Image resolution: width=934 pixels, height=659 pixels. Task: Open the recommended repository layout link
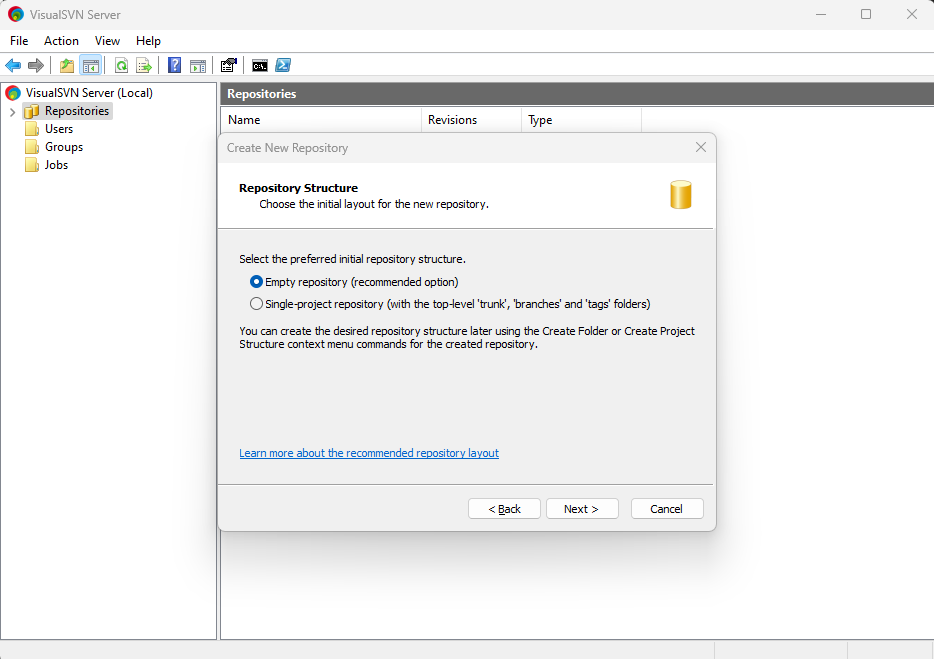[x=369, y=453]
